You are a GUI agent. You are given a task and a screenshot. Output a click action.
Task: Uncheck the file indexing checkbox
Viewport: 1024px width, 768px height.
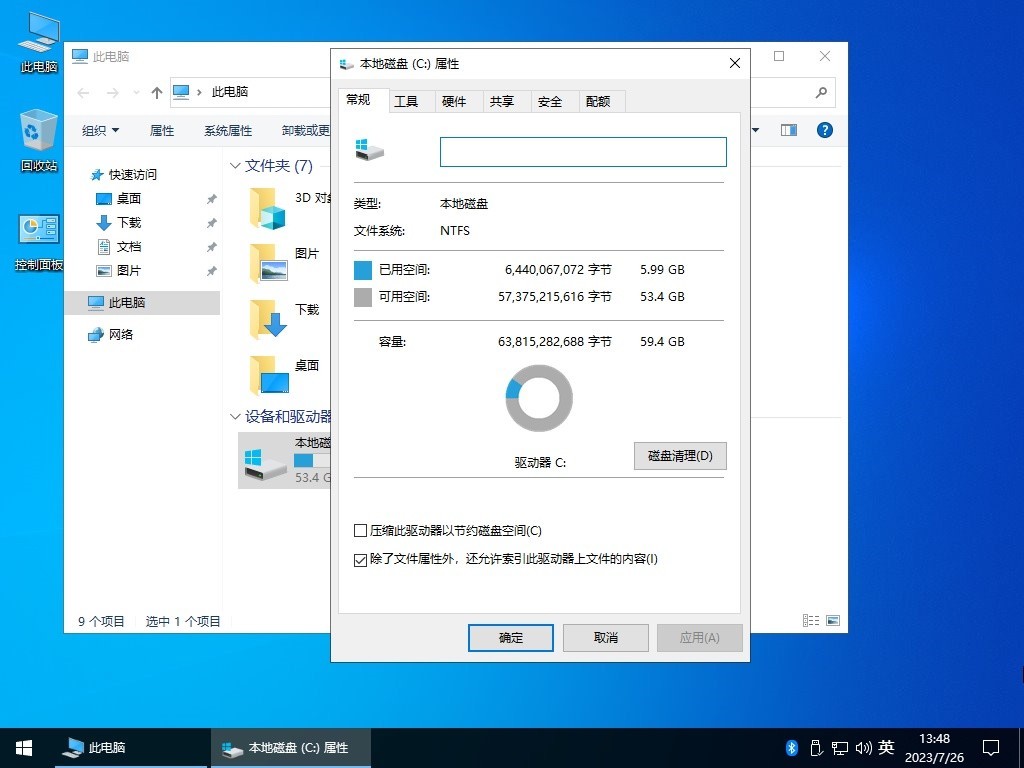(x=360, y=559)
